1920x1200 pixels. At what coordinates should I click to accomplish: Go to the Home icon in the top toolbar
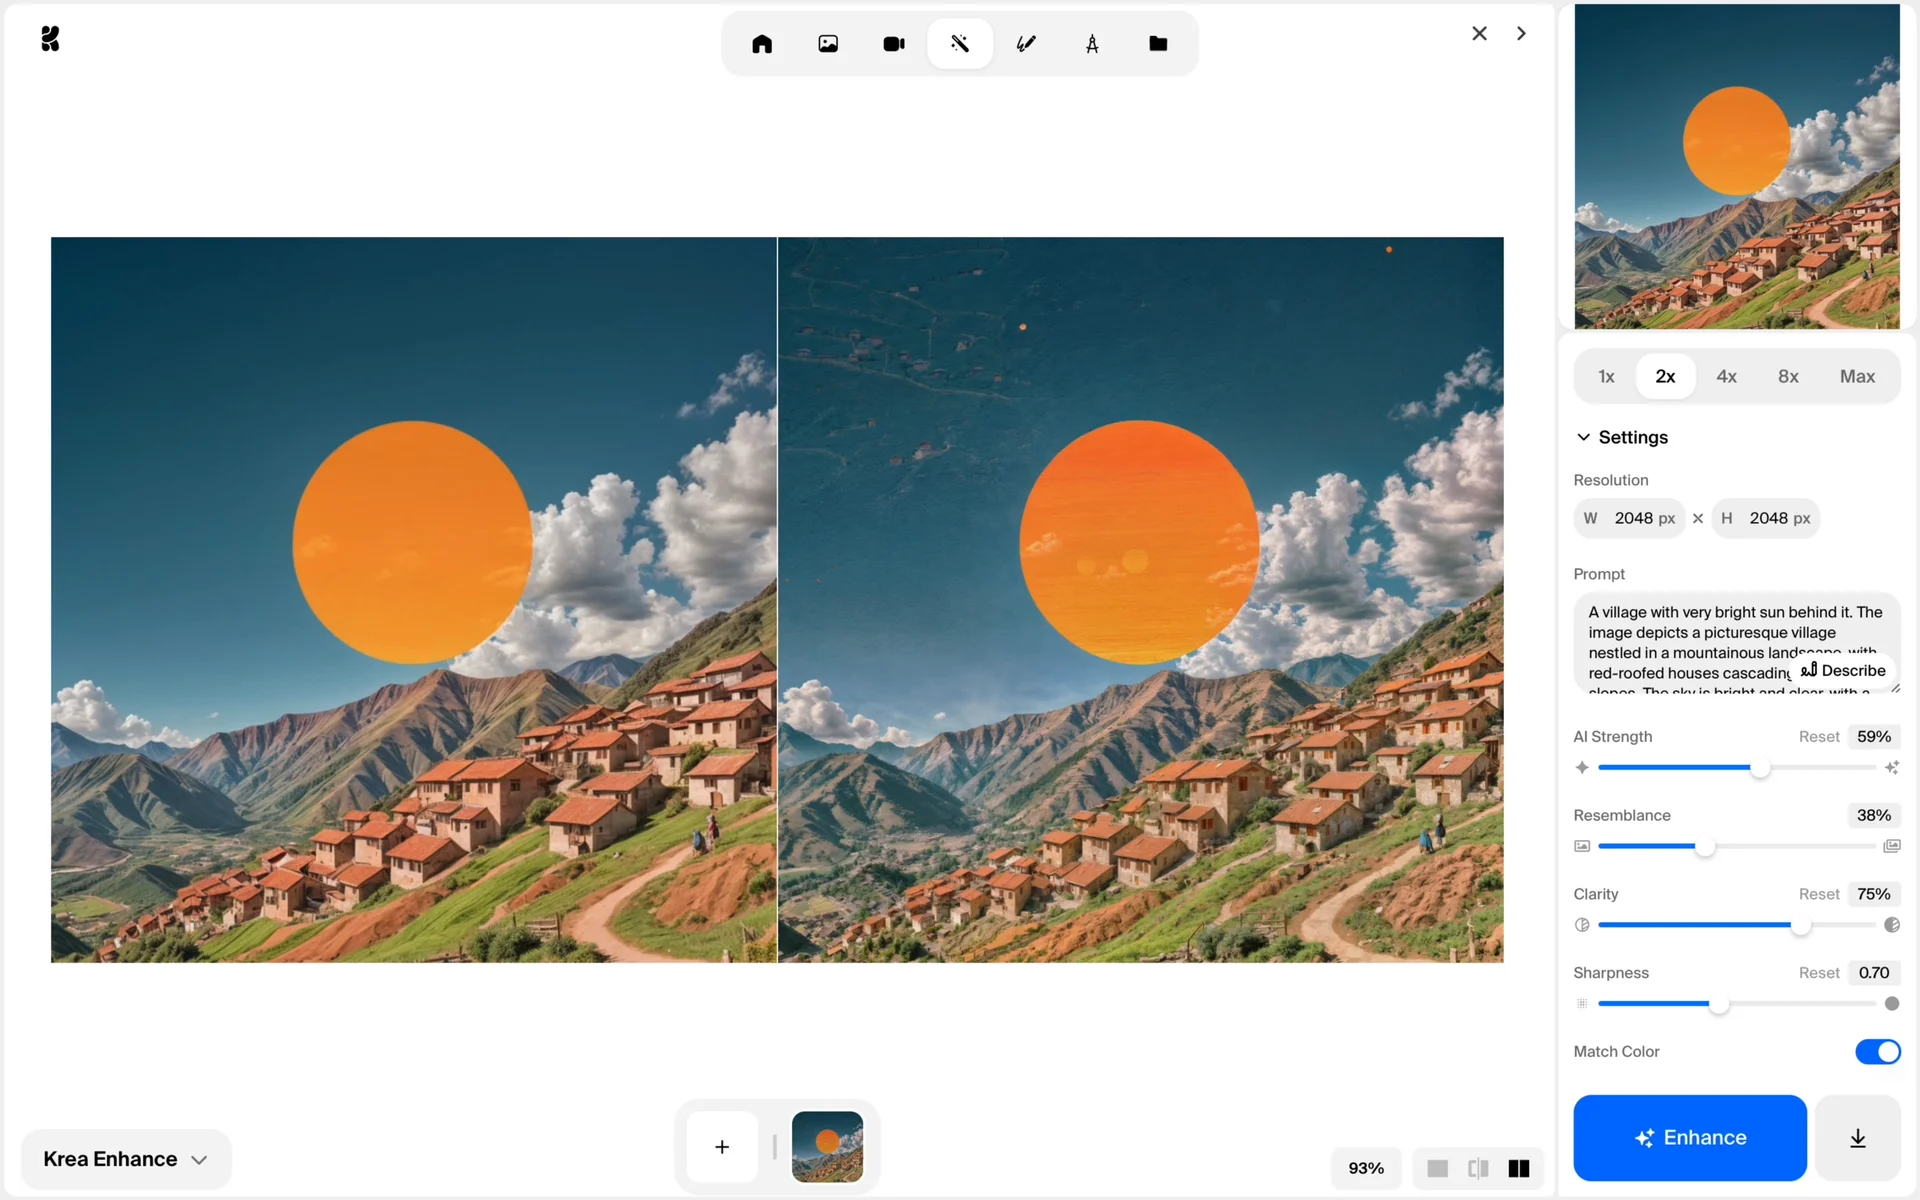point(762,44)
